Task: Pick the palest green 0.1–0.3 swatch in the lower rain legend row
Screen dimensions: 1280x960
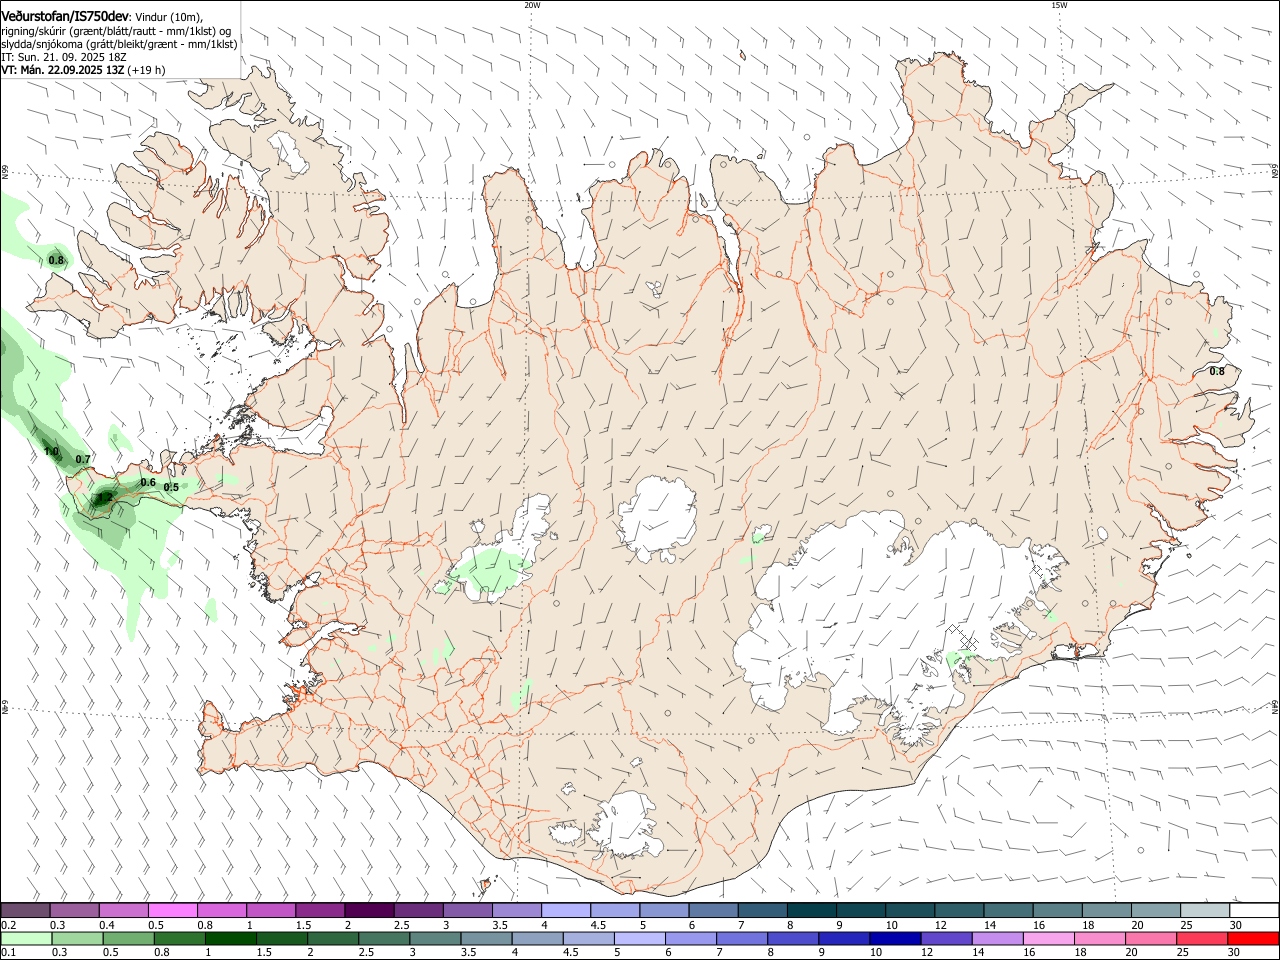Action: pos(25,938)
